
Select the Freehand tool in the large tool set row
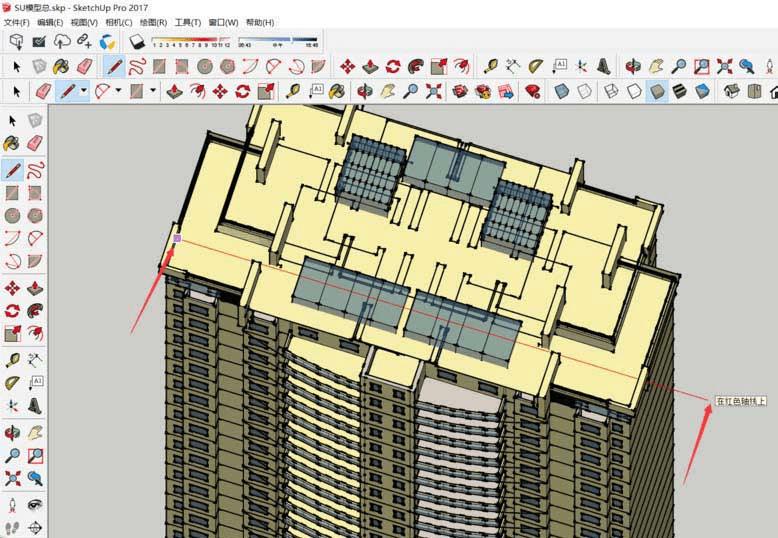(x=136, y=66)
